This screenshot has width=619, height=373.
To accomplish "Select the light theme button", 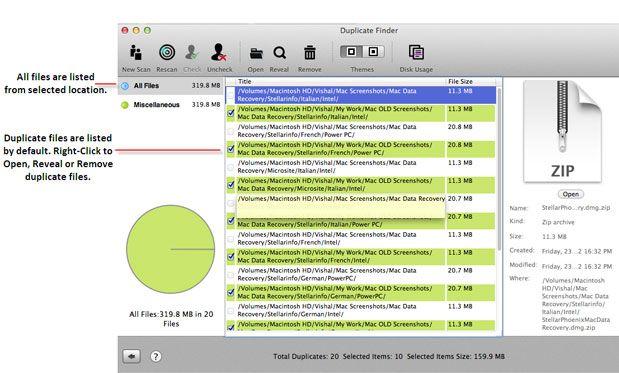I will 373,51.
